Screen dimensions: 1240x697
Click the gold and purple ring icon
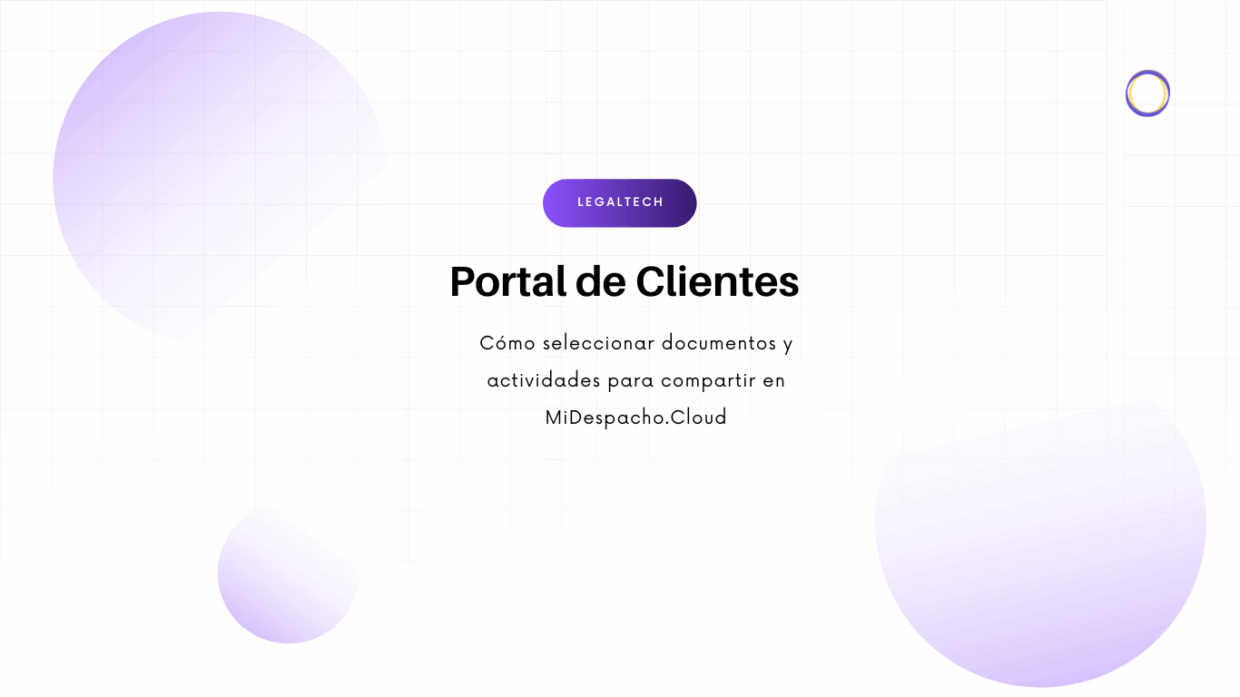point(1147,93)
